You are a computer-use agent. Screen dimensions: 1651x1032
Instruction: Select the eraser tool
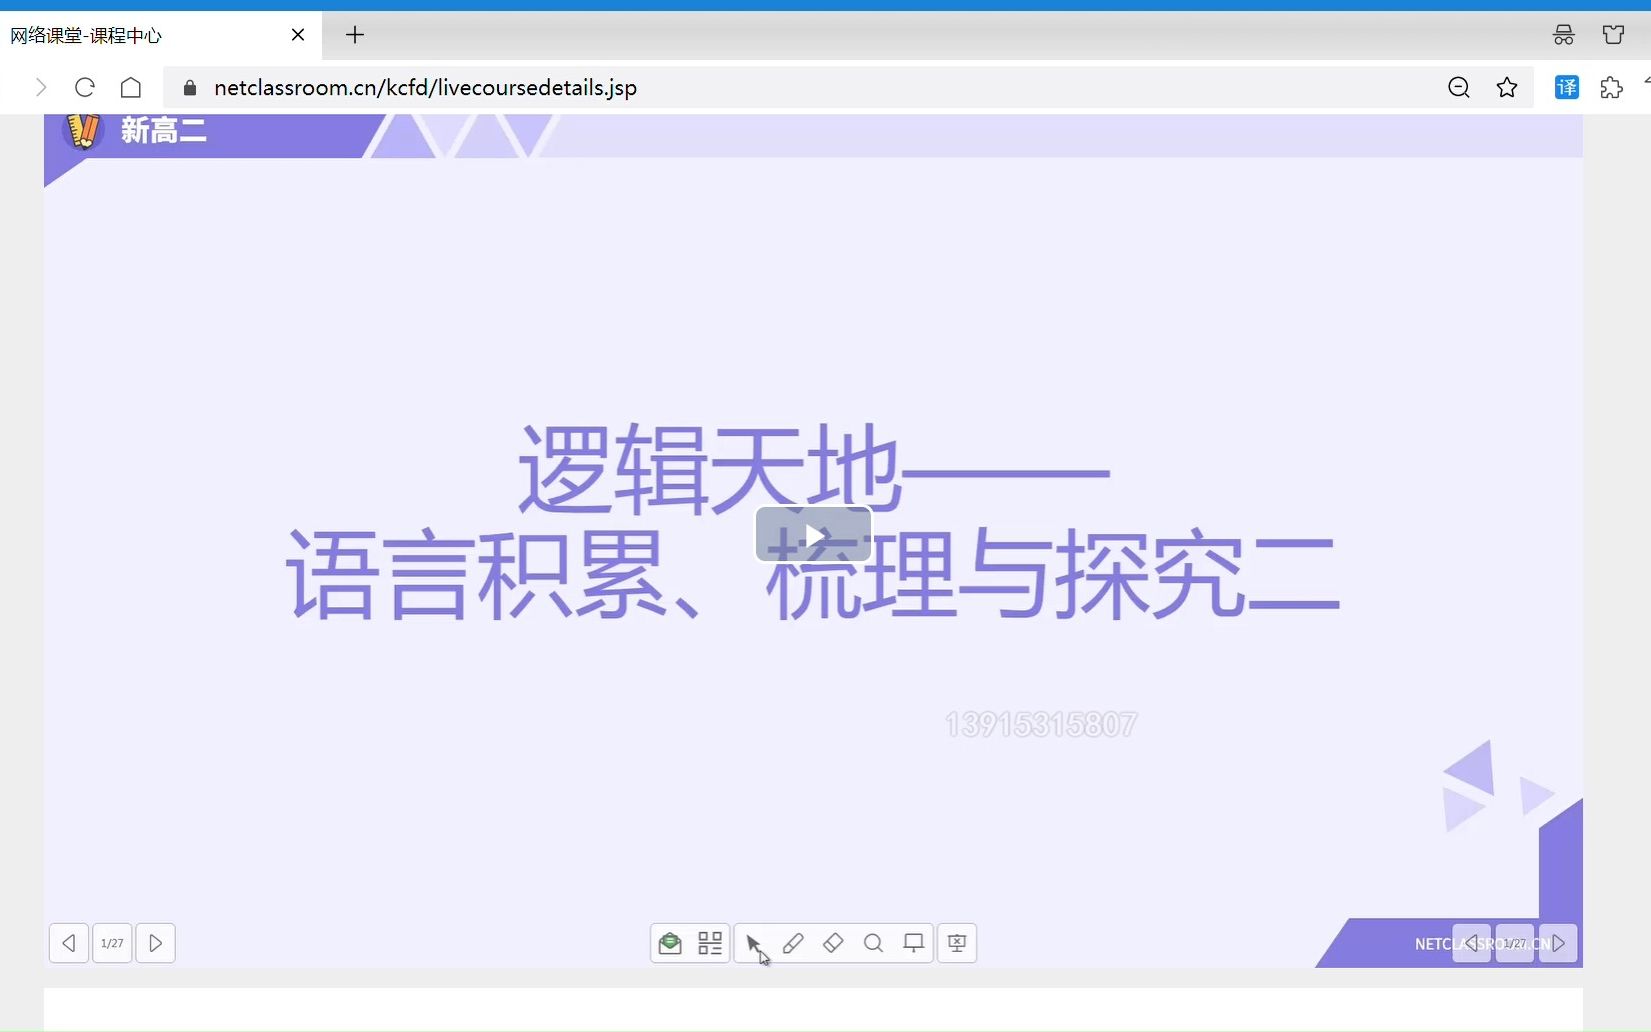[x=833, y=943]
